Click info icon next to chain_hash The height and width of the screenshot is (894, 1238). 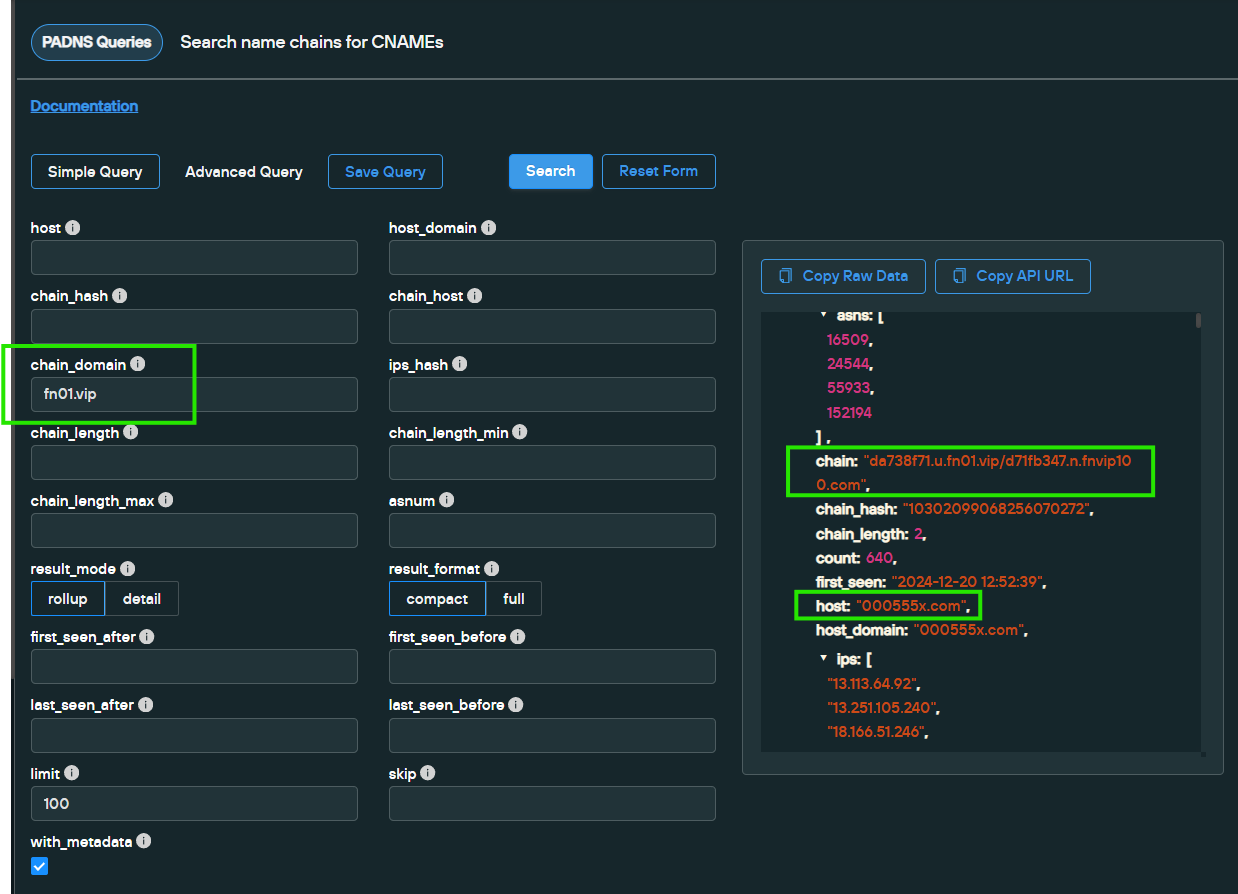[x=120, y=296]
